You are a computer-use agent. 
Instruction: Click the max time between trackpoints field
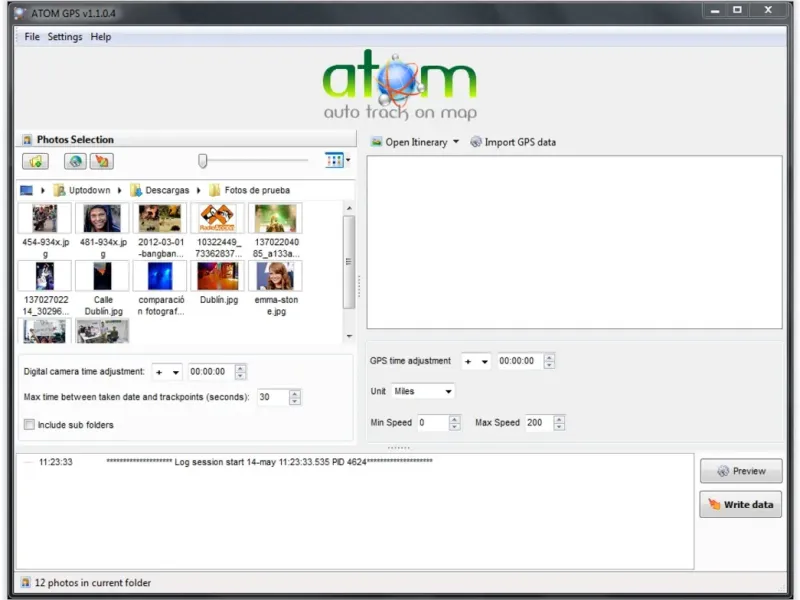pos(273,397)
